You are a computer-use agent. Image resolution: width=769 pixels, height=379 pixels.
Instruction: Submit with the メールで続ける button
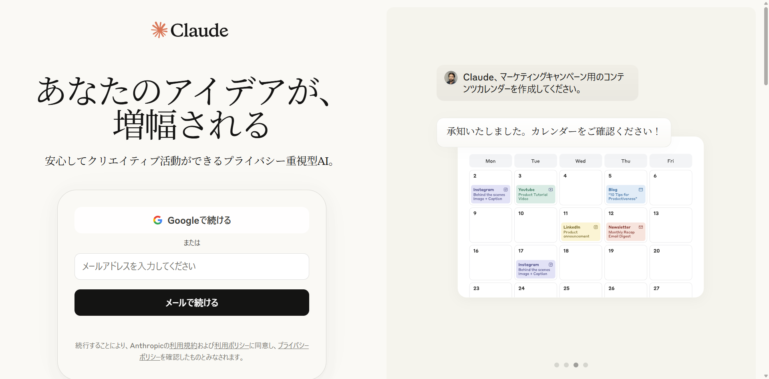(x=192, y=303)
